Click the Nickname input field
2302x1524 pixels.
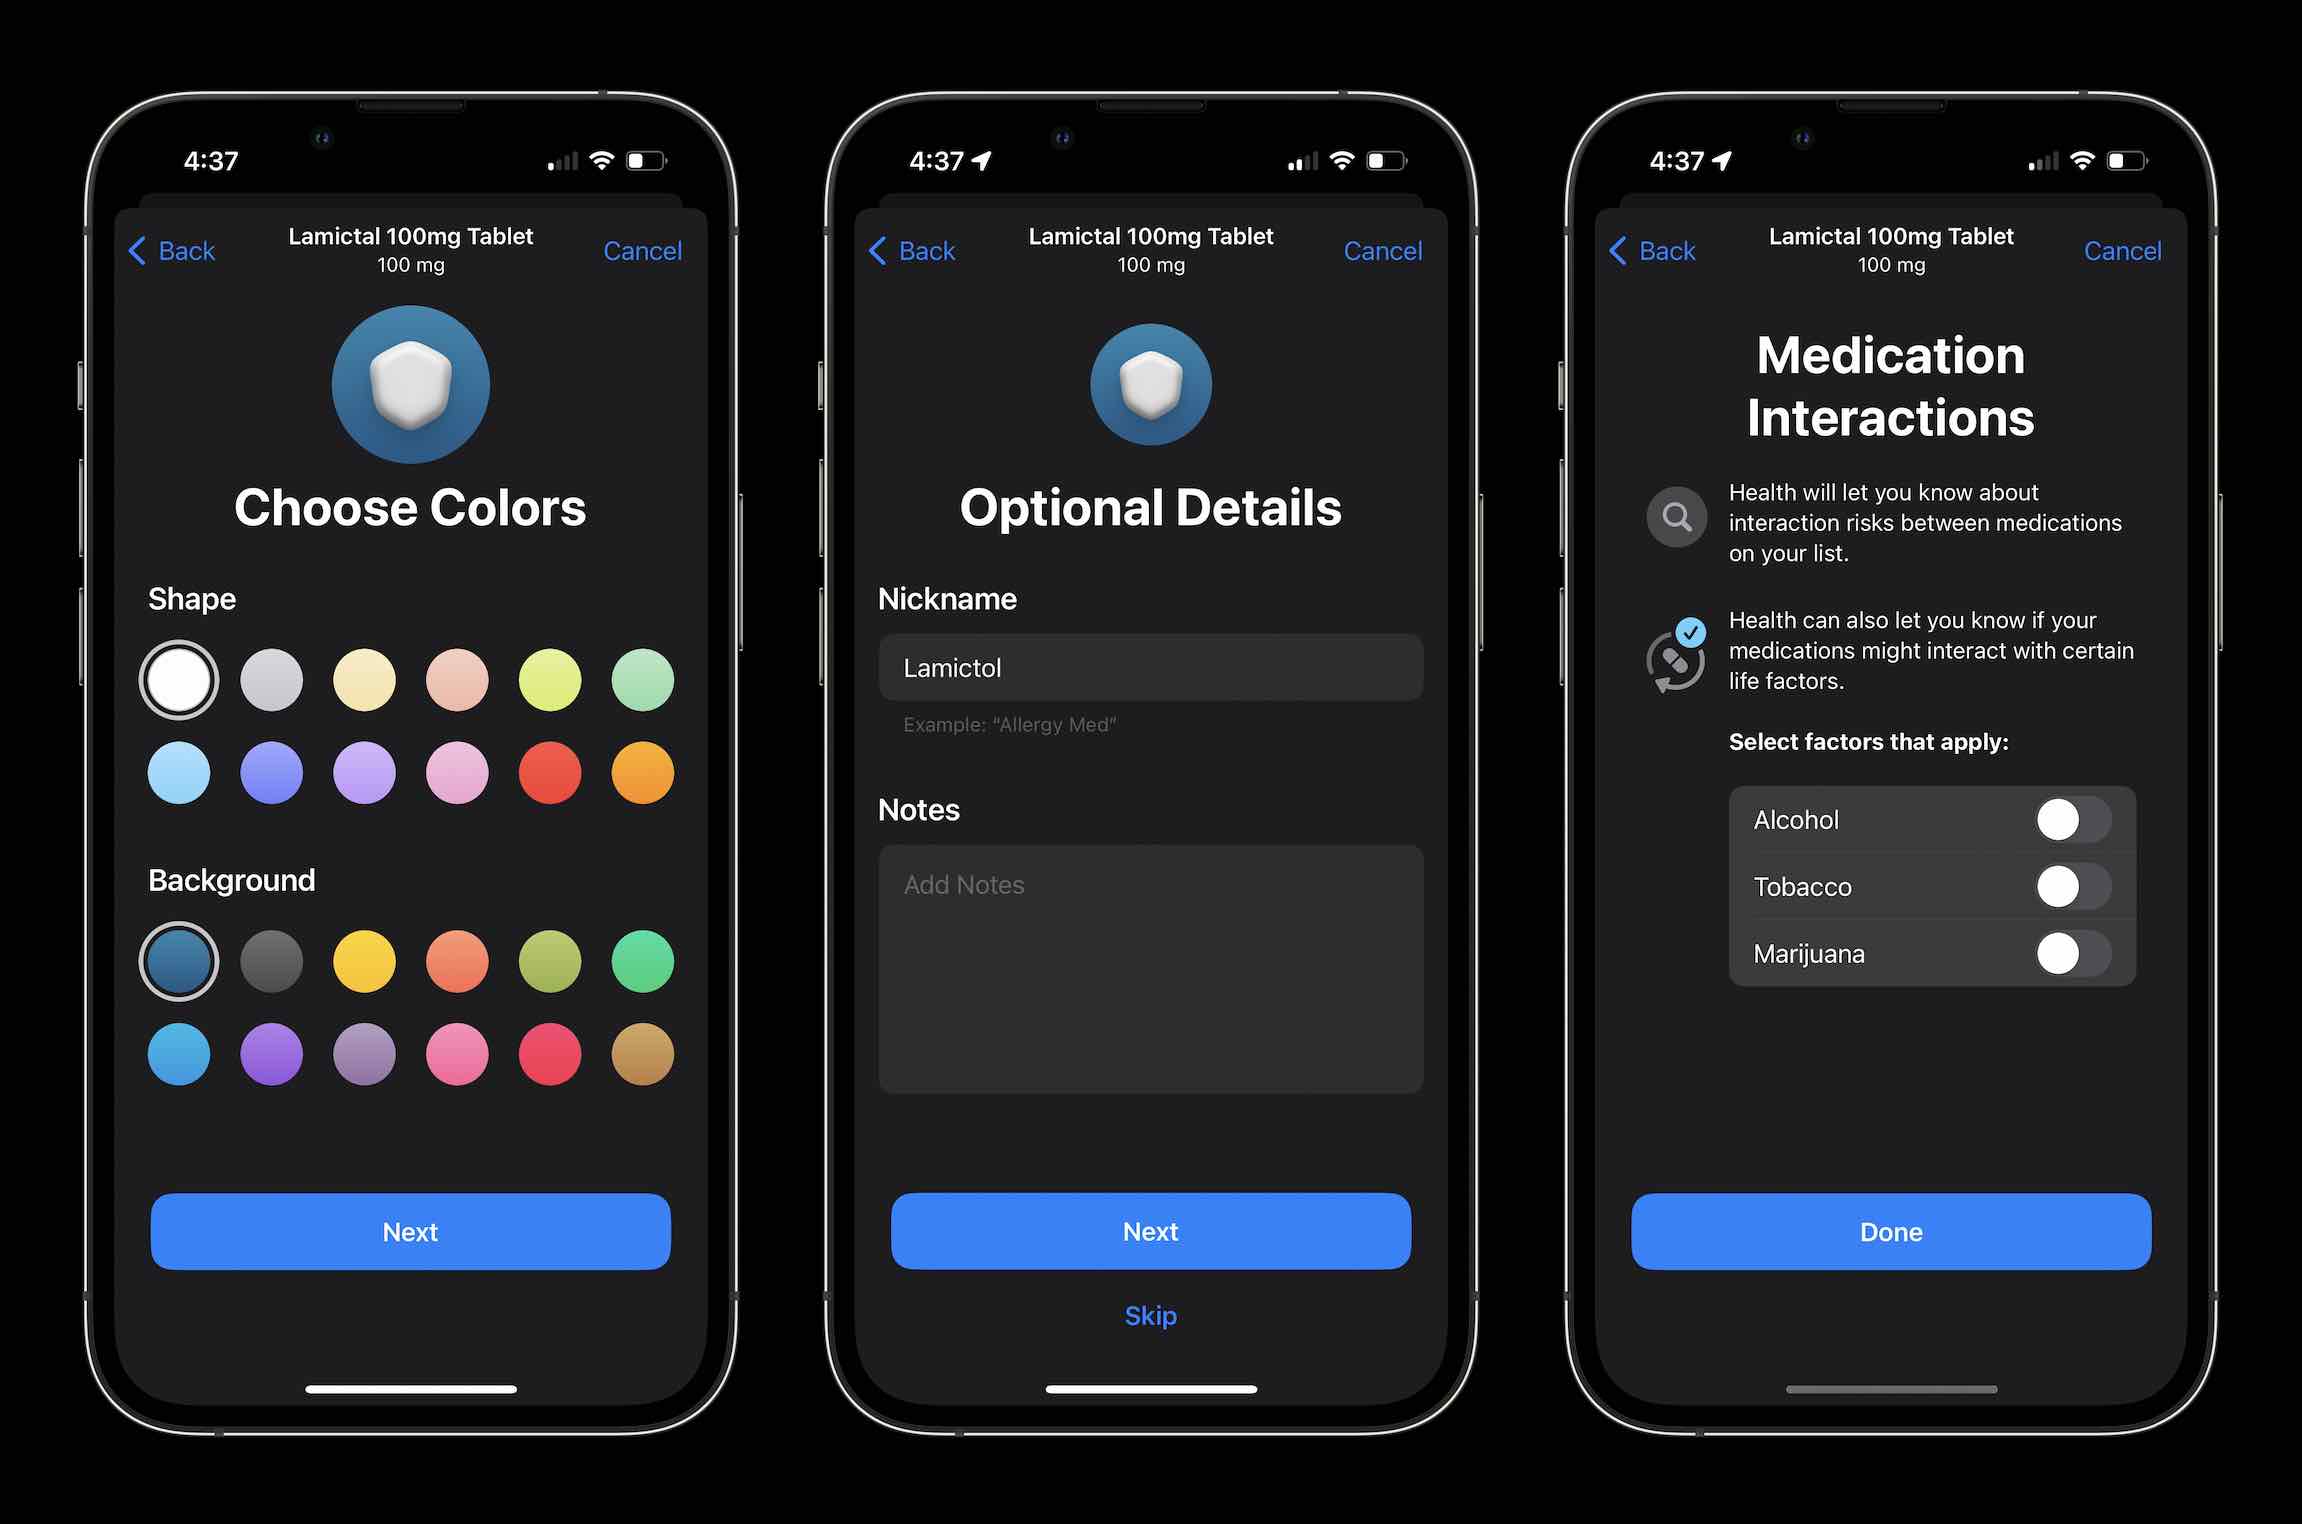click(1151, 667)
